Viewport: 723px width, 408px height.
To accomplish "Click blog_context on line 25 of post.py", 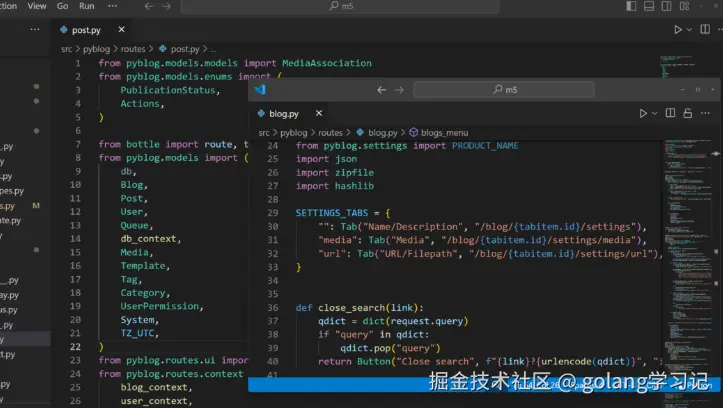I will point(154,387).
